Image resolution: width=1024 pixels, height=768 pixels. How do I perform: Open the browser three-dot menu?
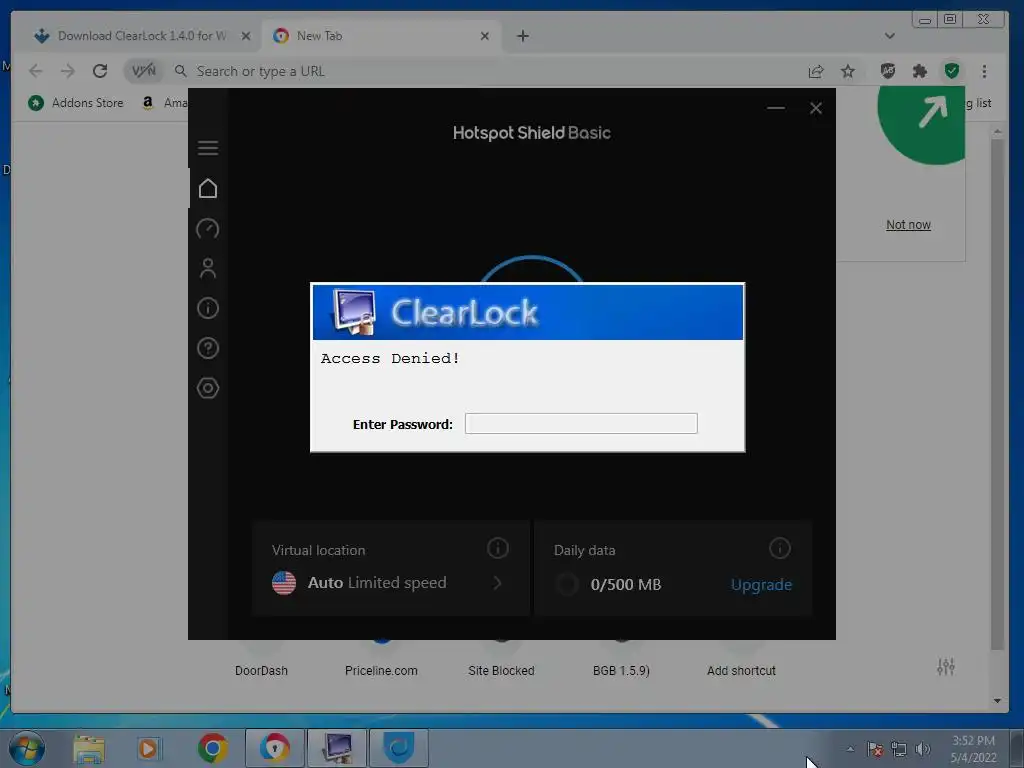point(984,71)
